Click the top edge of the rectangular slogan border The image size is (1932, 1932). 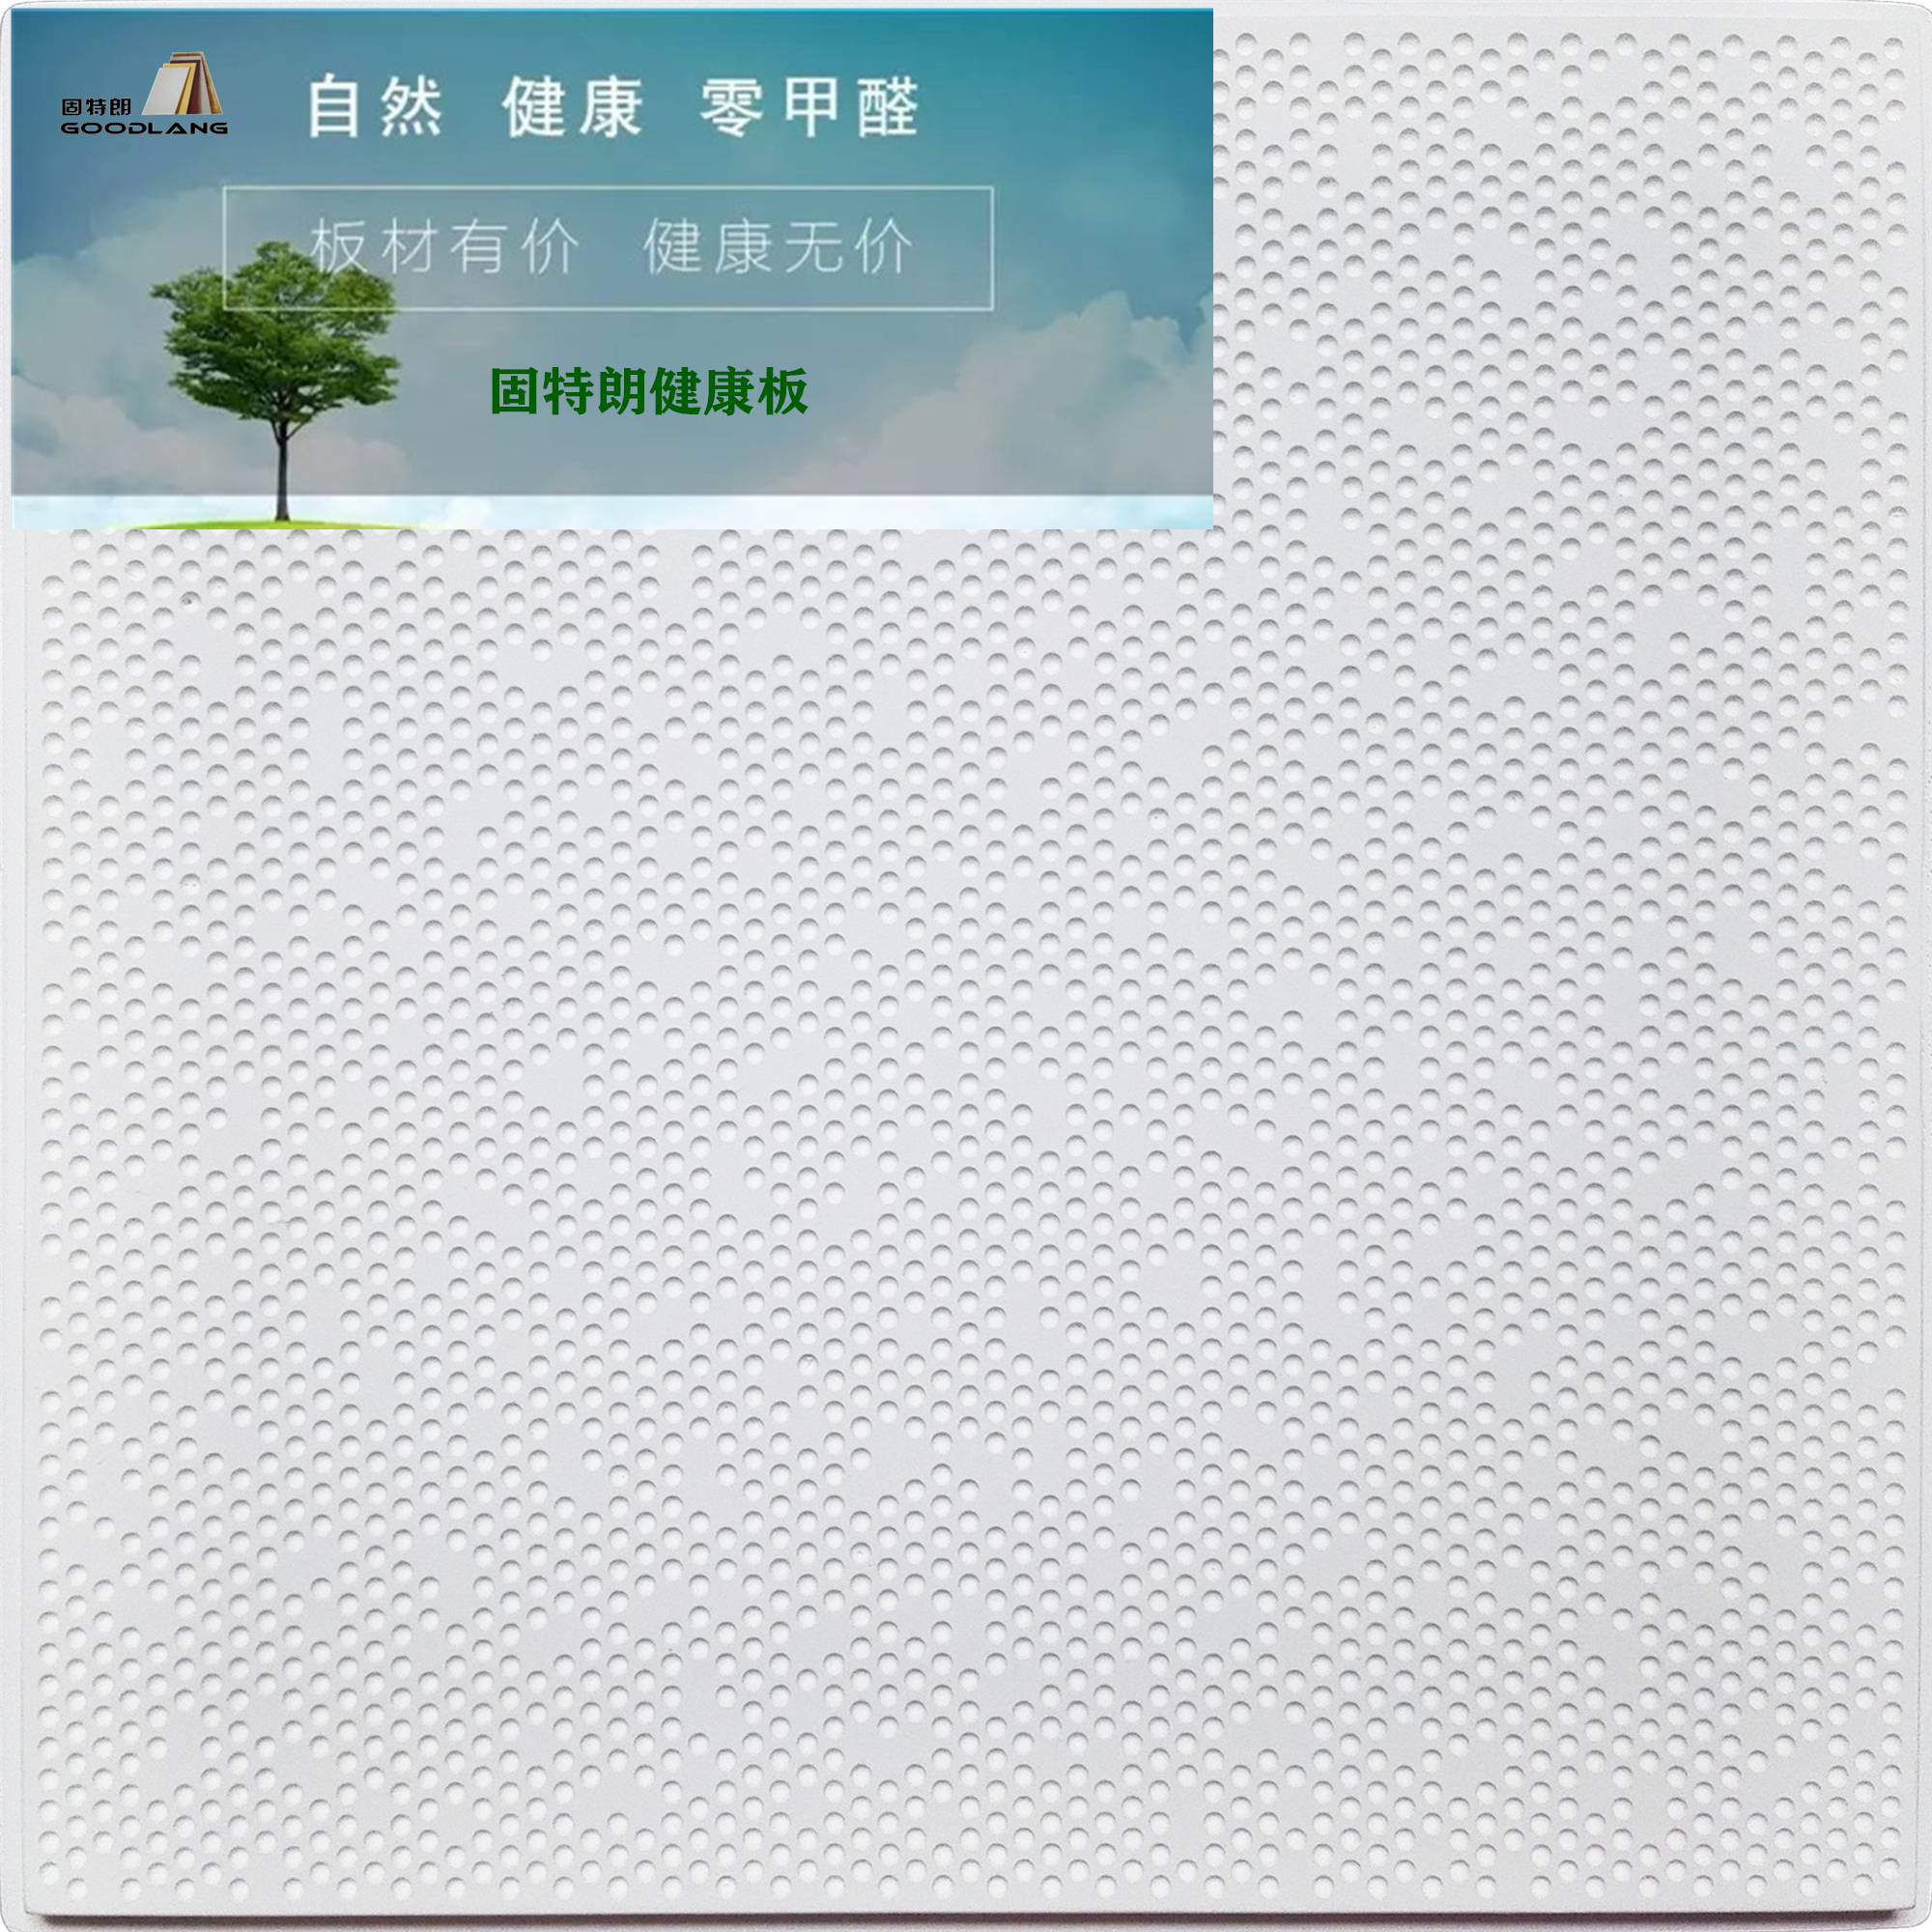pyautogui.click(x=608, y=188)
